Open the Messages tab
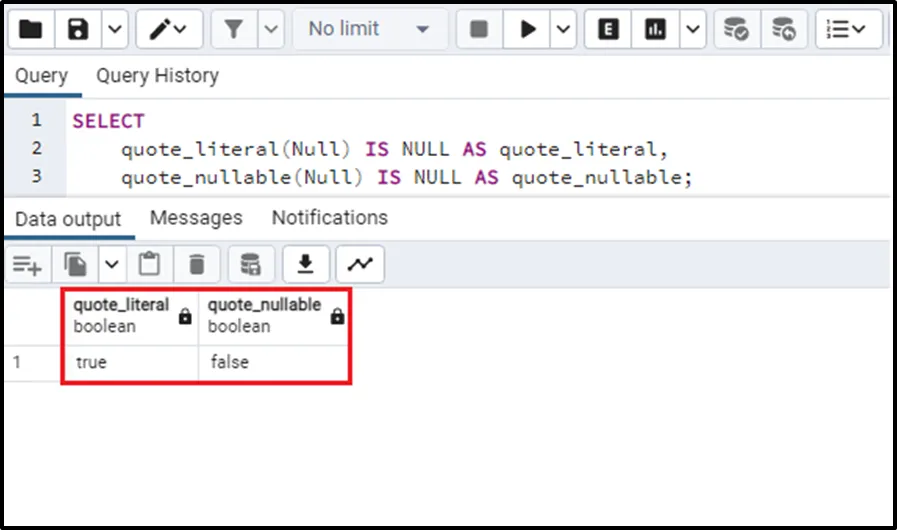 [196, 218]
